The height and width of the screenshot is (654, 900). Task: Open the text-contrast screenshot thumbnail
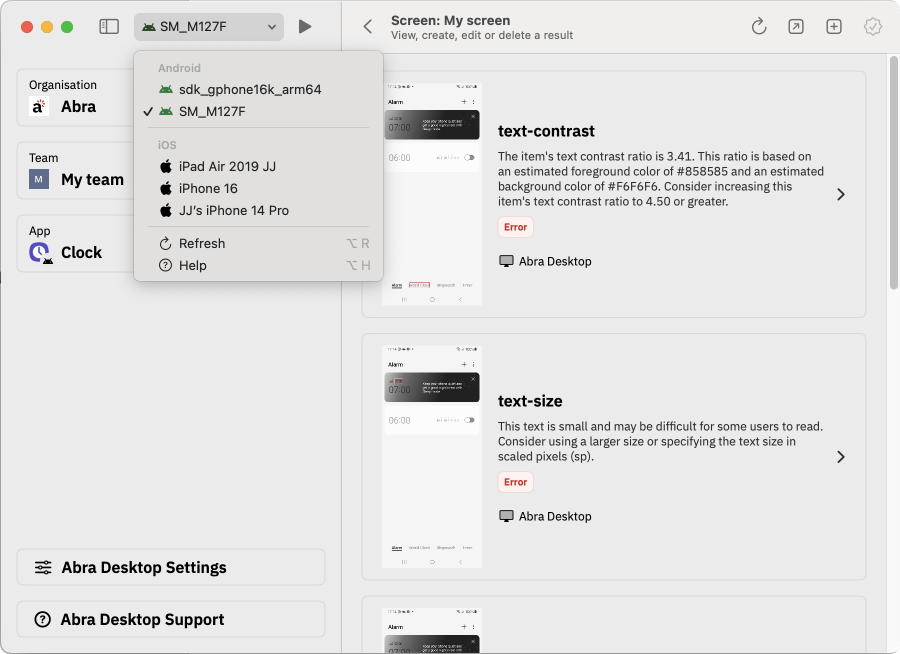point(432,194)
